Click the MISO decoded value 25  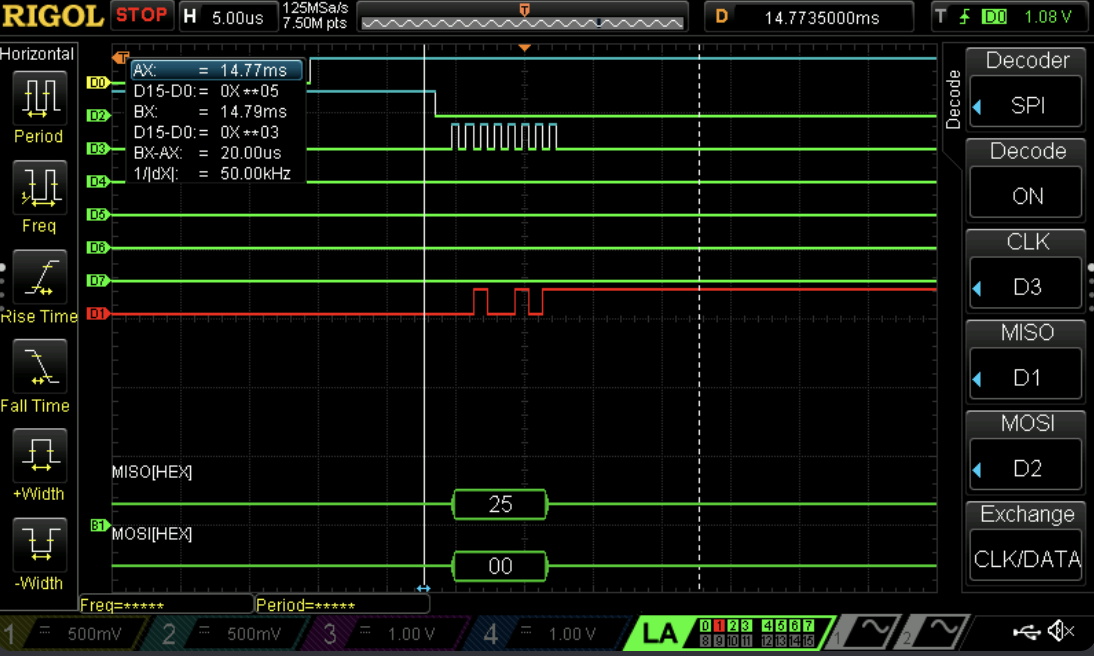coord(500,505)
